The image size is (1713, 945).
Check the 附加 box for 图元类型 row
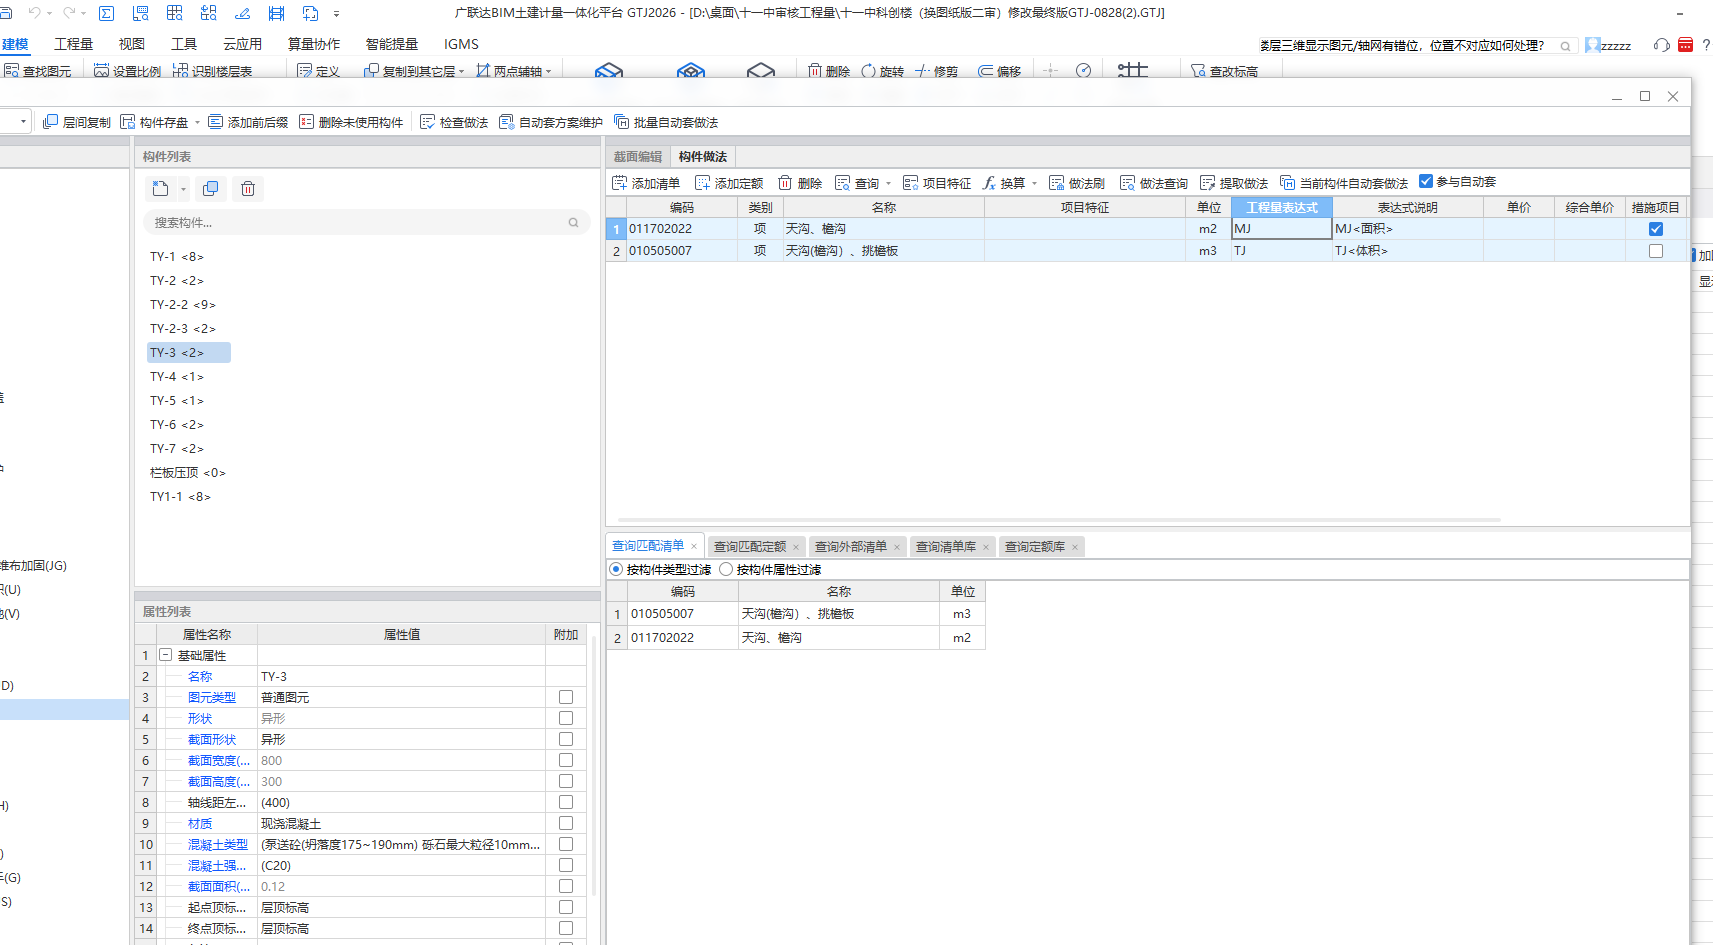coord(566,697)
